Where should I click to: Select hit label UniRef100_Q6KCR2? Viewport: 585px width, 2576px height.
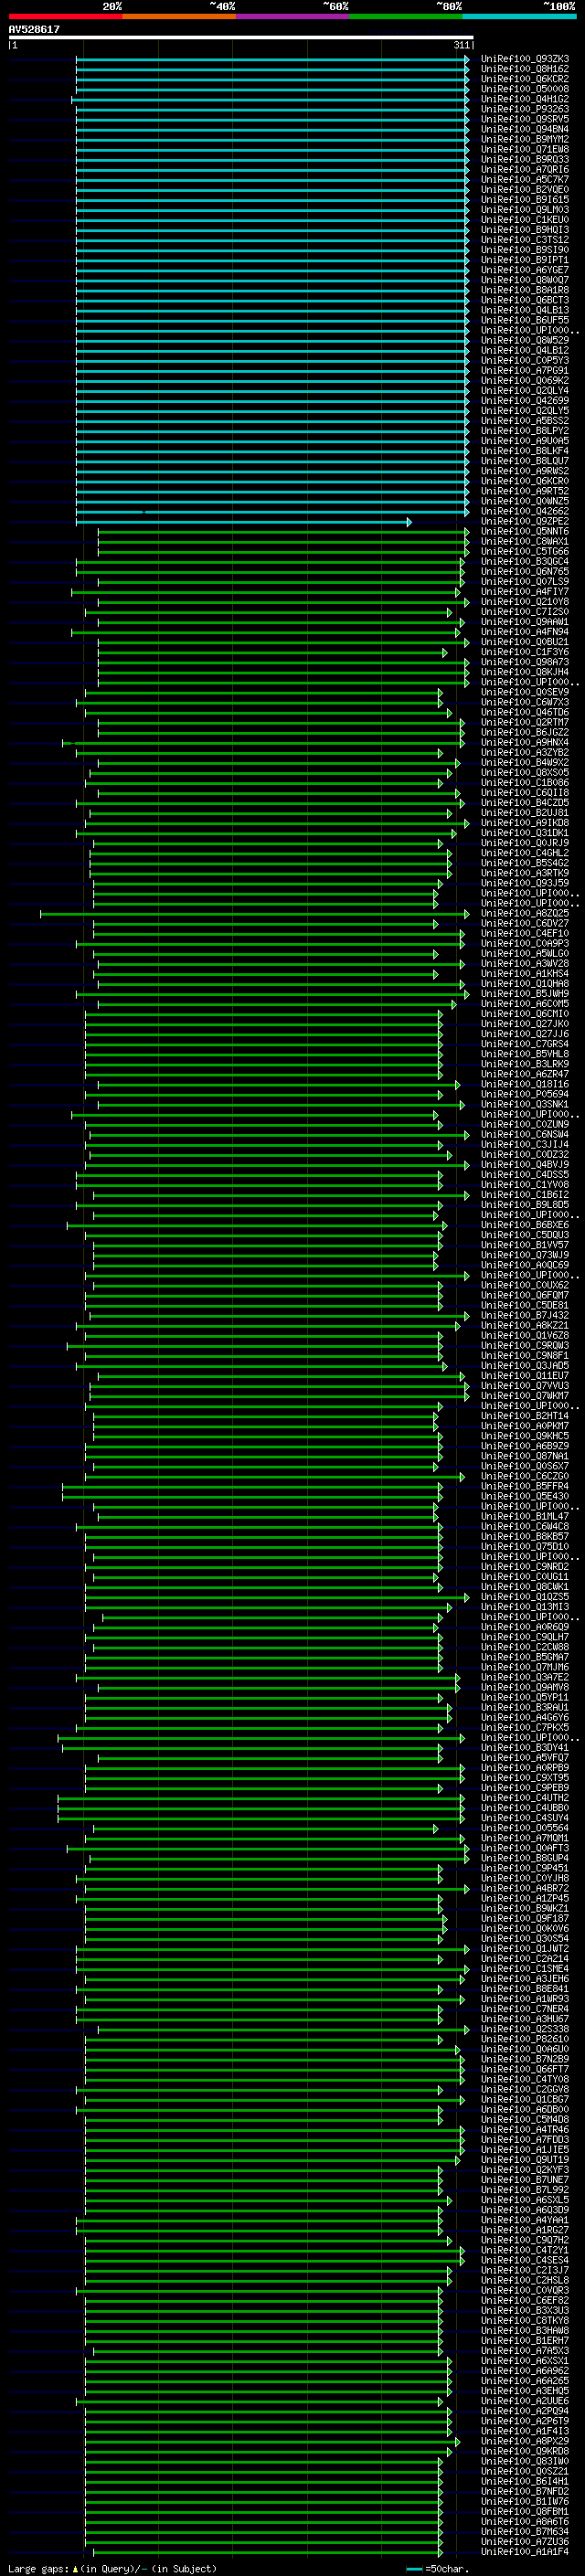[525, 79]
